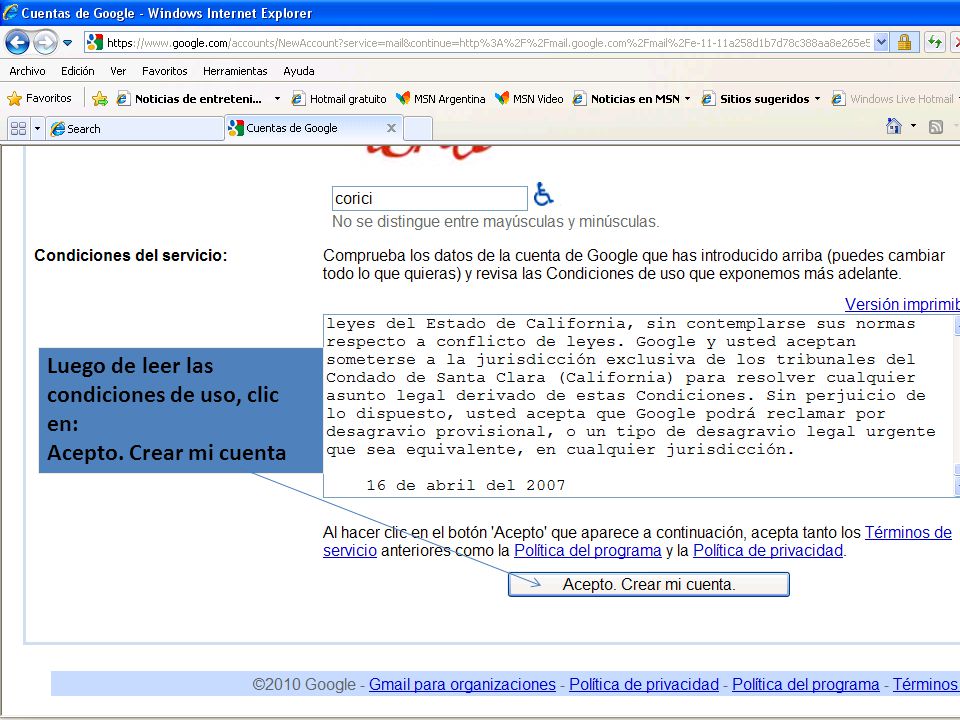Open Sitios sugeridos favorite
The width and height of the screenshot is (960, 720).
tap(756, 99)
